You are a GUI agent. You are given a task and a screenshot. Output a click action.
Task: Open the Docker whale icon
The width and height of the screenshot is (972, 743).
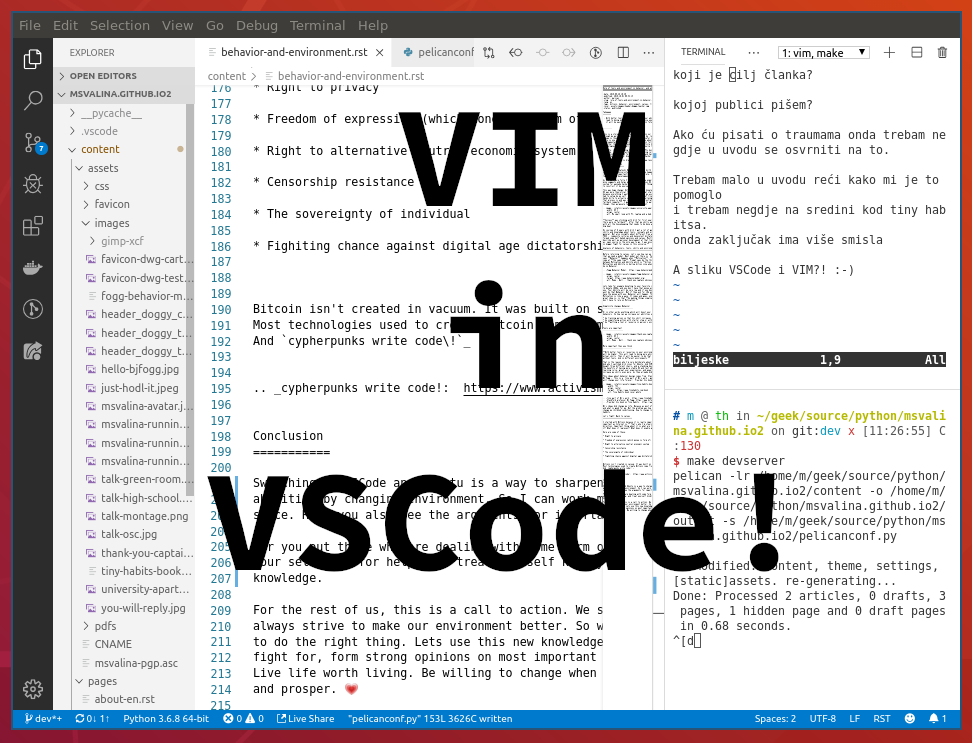click(x=32, y=268)
